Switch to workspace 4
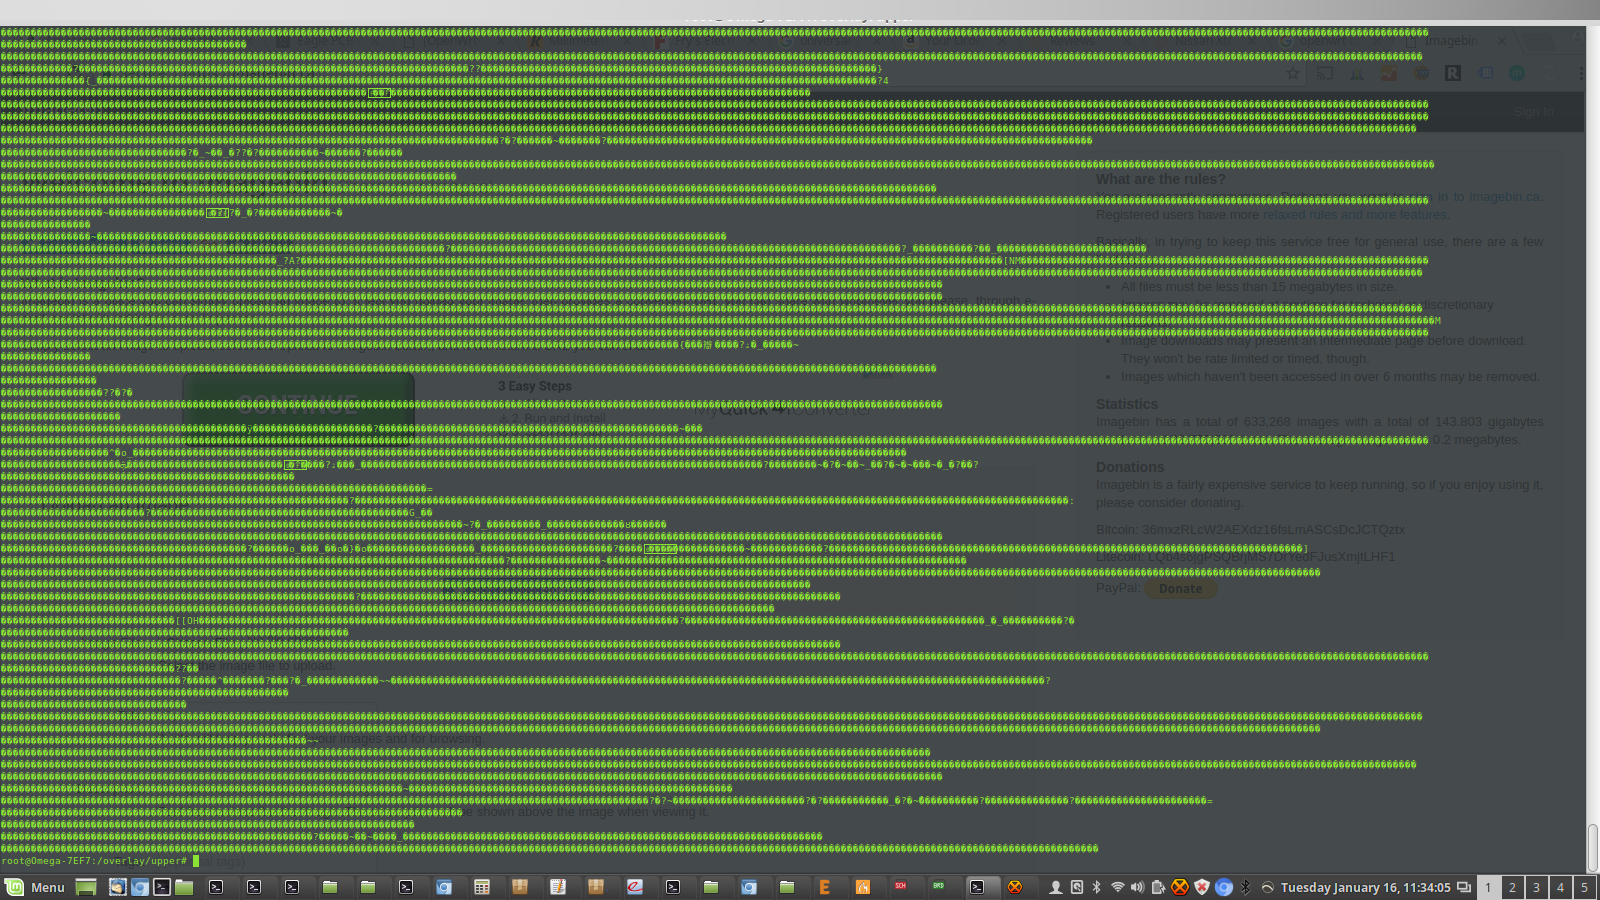Screen dimensions: 1600x900 (1560, 887)
